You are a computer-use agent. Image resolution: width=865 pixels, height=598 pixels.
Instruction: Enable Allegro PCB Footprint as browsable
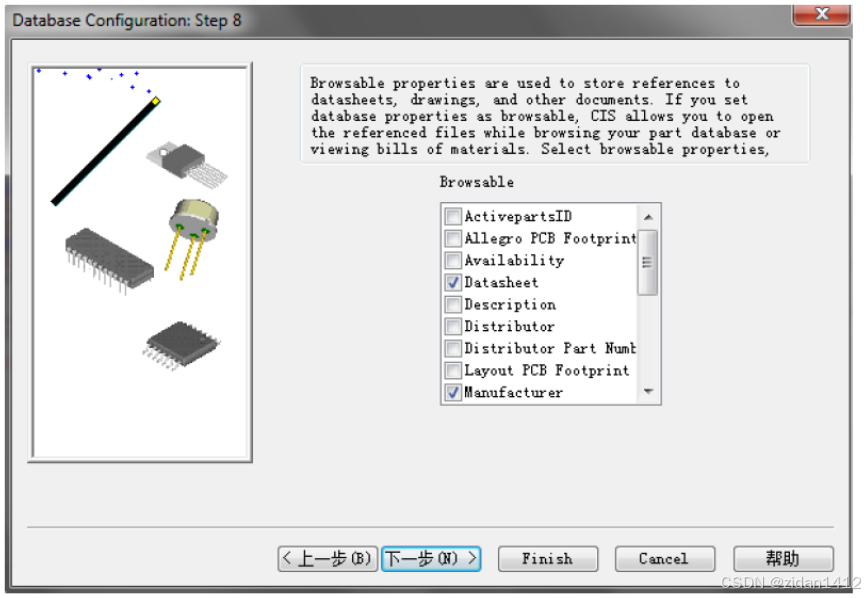(x=453, y=238)
